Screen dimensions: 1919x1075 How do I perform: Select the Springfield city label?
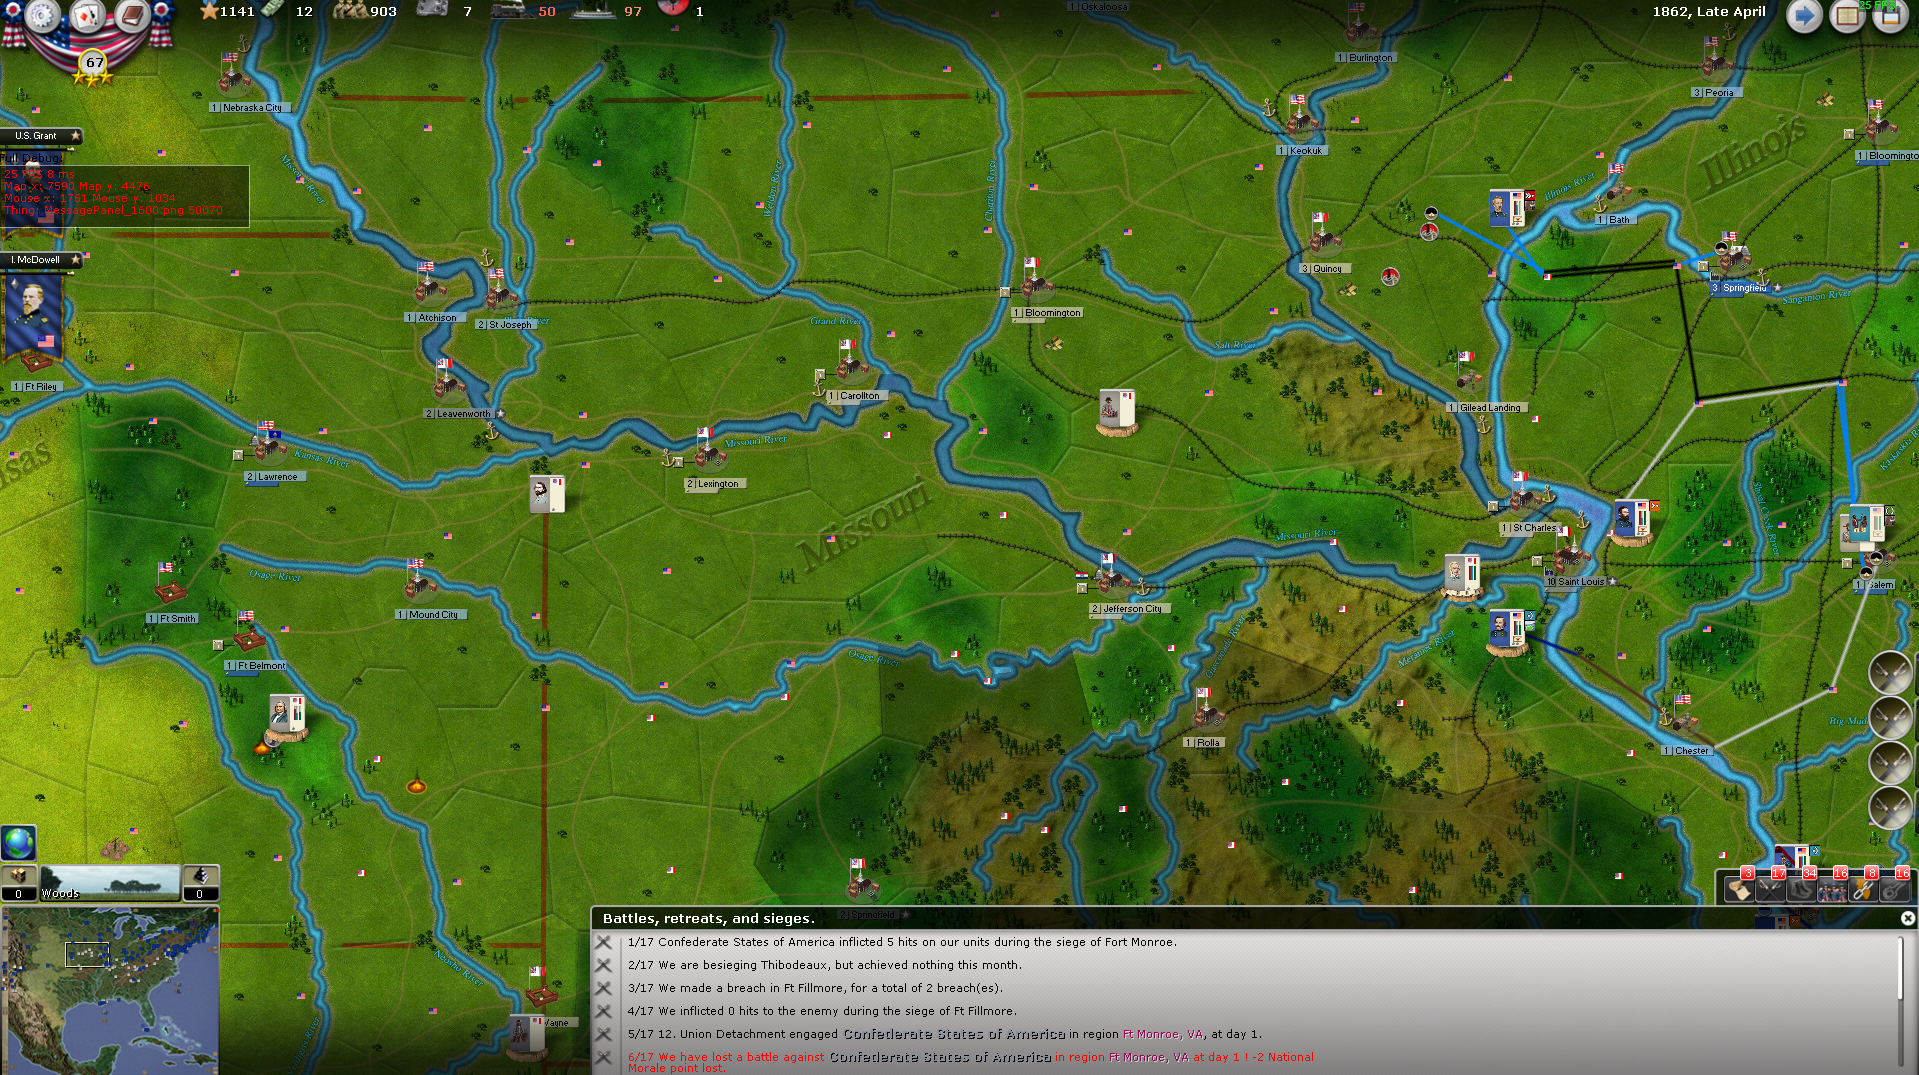pyautogui.click(x=1740, y=288)
